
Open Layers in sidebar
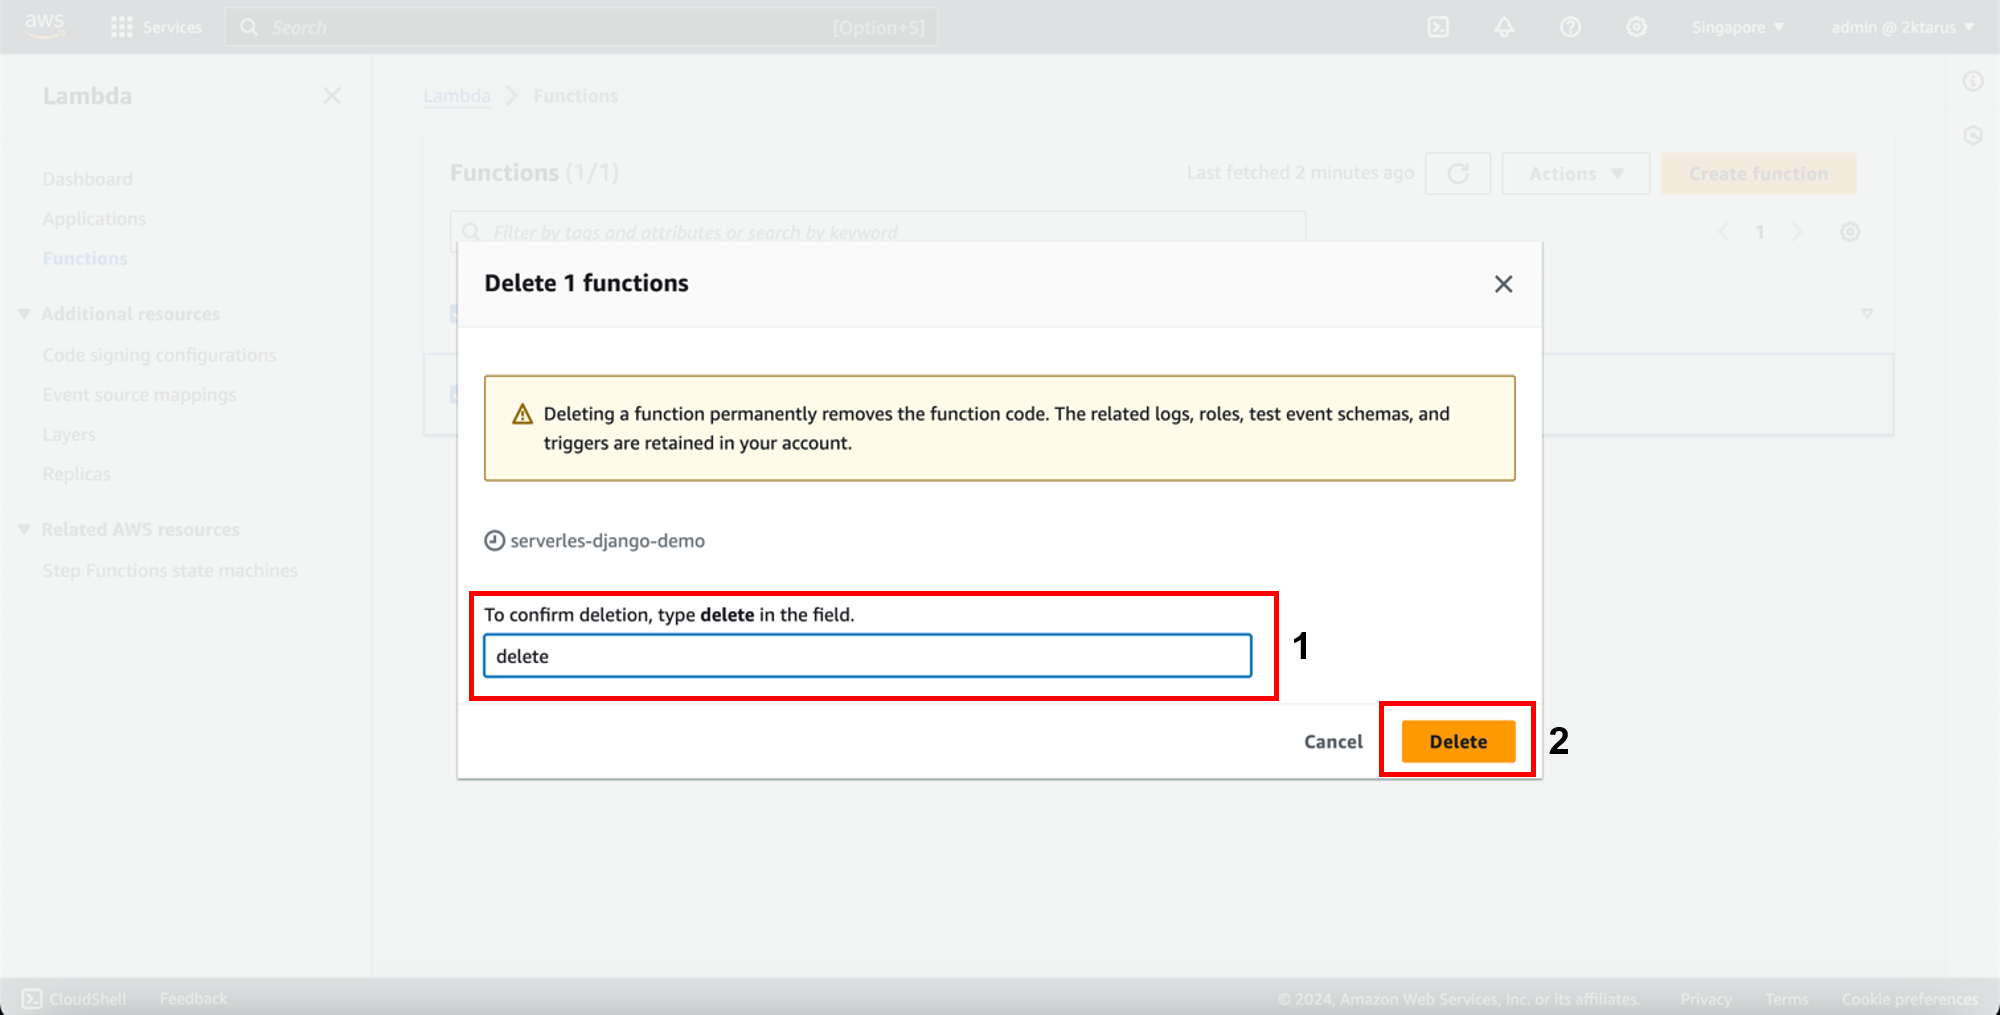point(69,435)
